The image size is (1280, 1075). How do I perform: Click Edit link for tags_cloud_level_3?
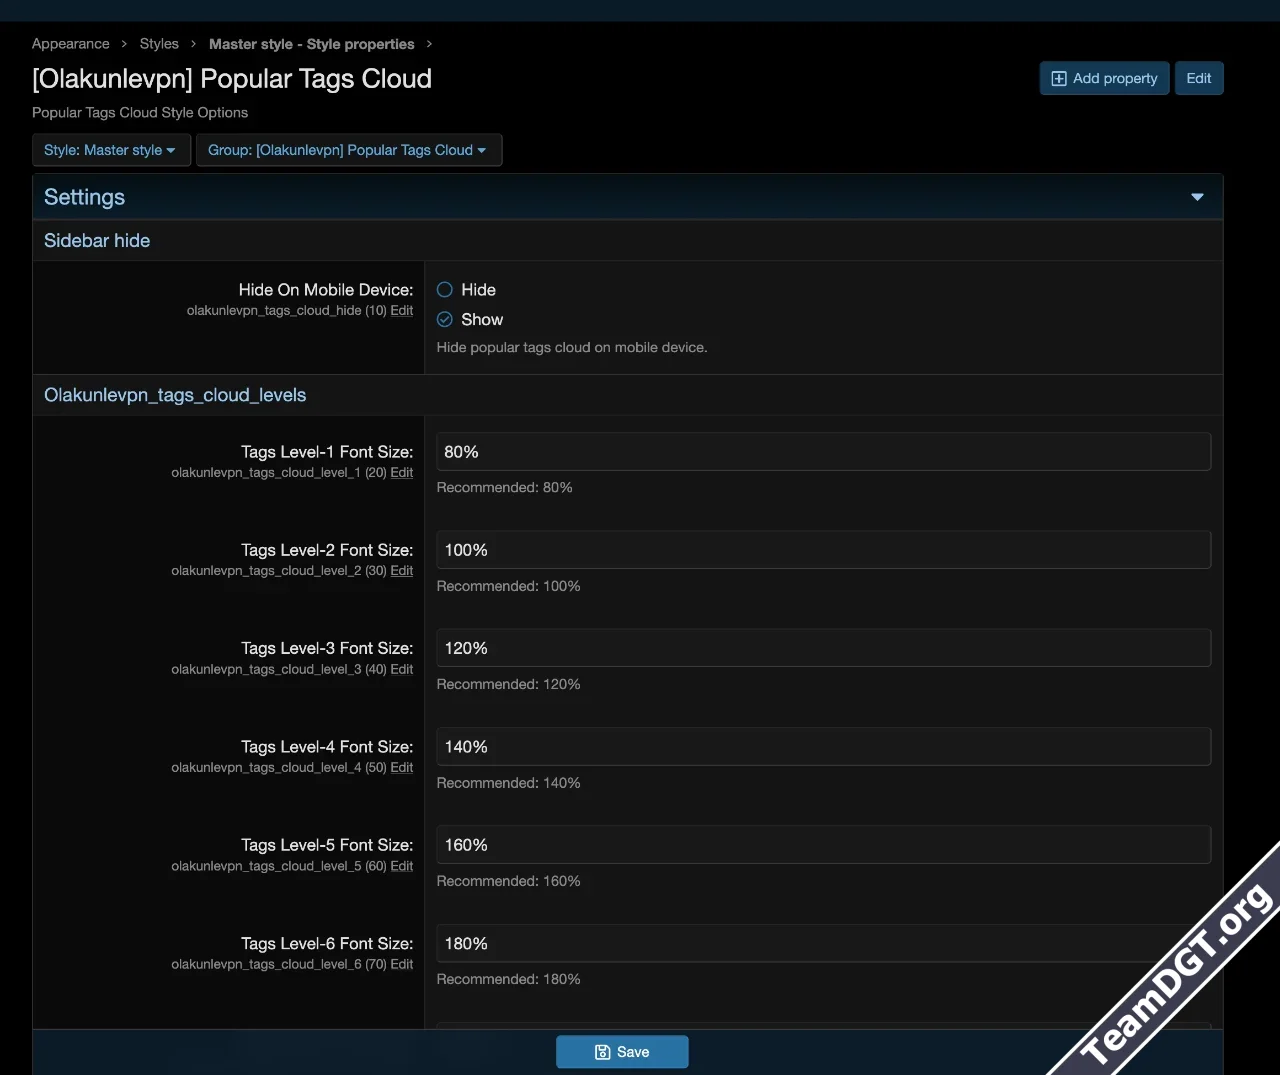402,670
